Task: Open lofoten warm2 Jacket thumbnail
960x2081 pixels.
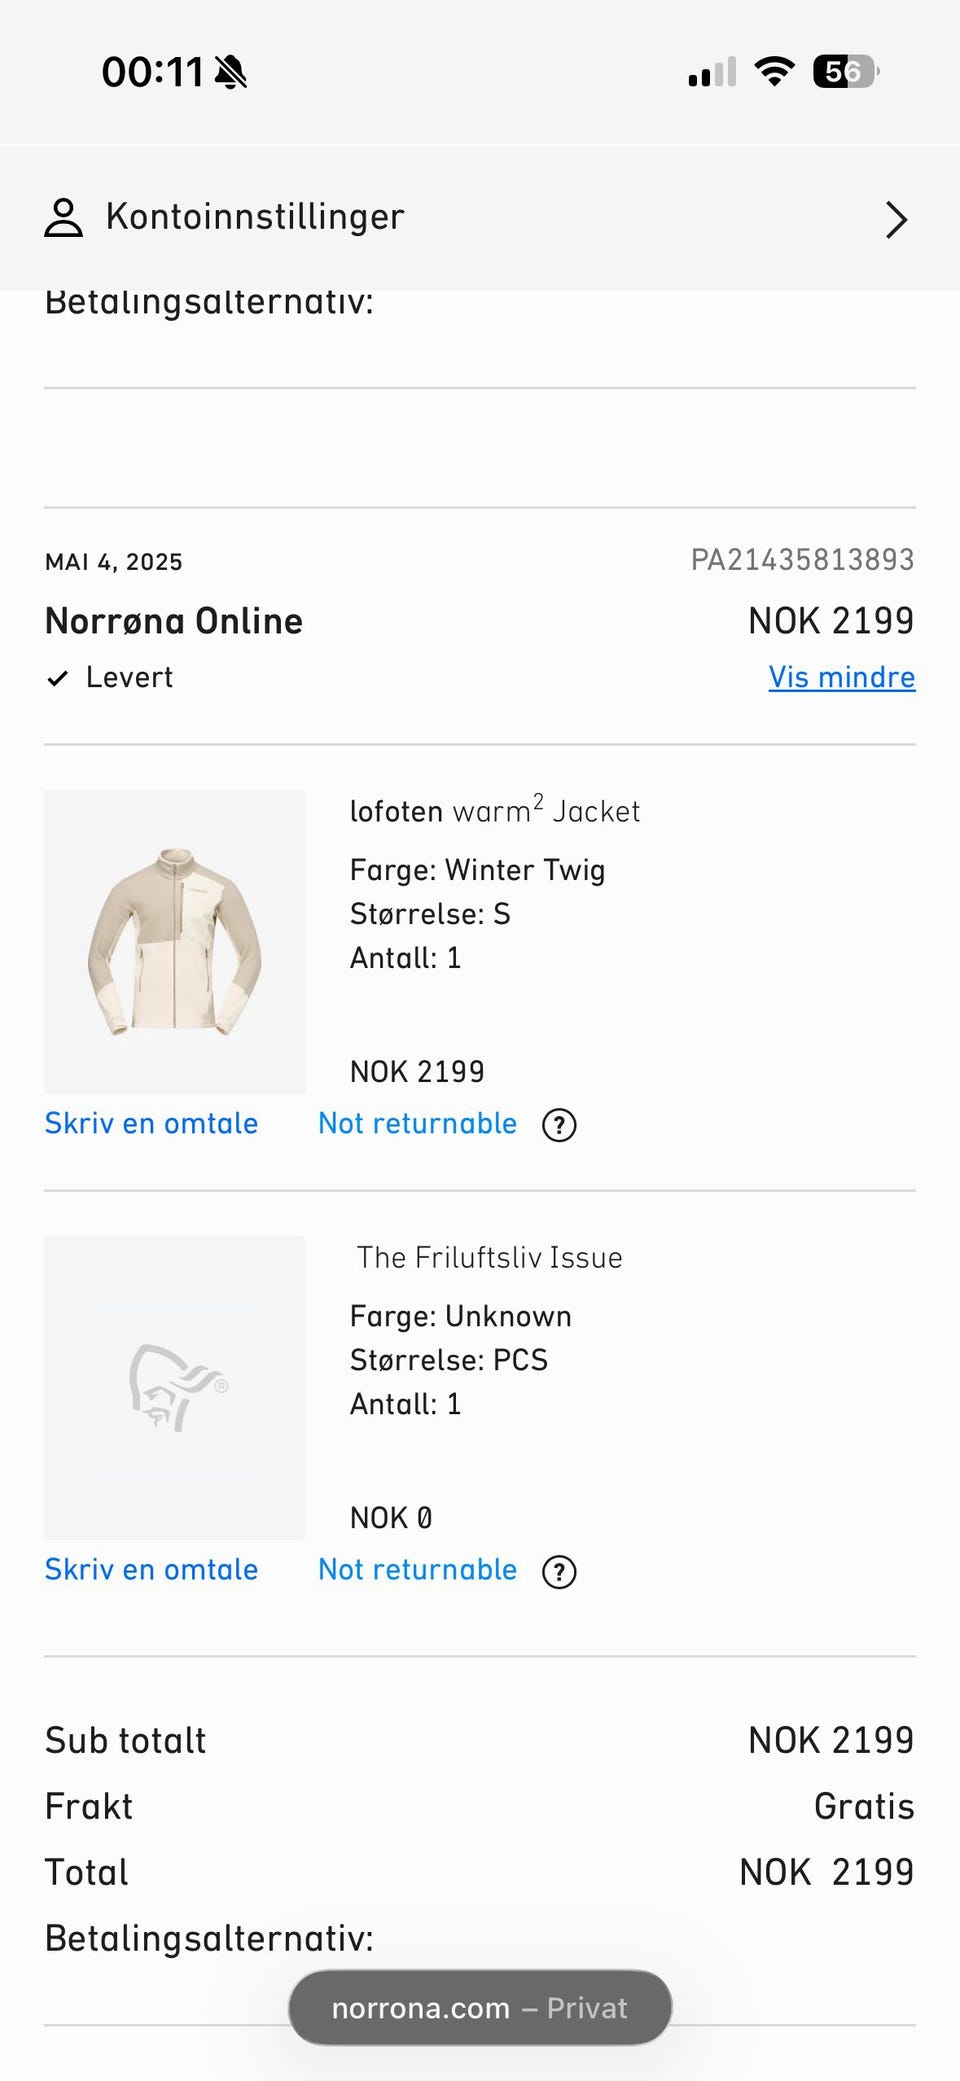Action: pyautogui.click(x=175, y=941)
